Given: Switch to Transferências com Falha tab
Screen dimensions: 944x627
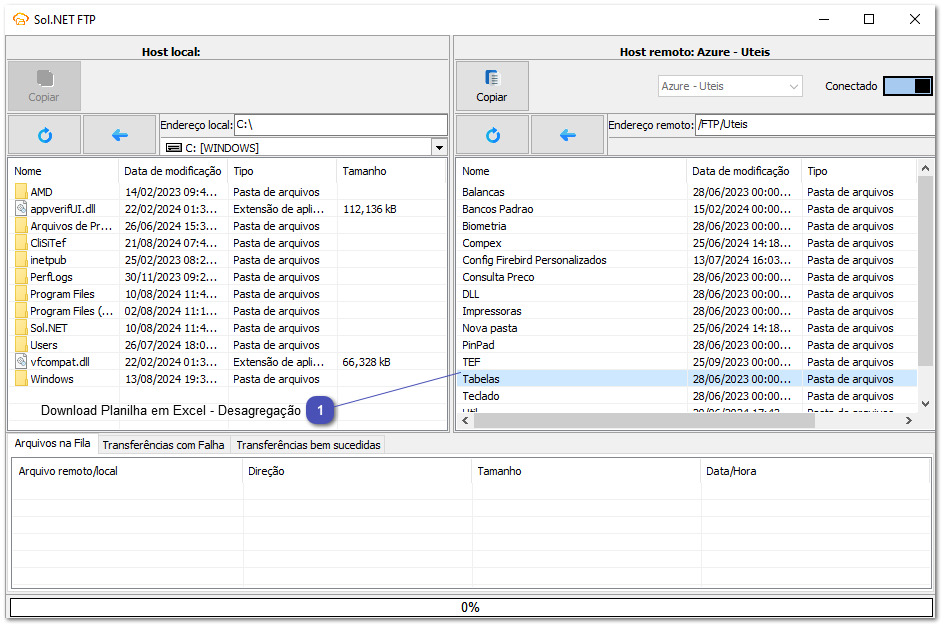Looking at the screenshot, I should tap(163, 445).
